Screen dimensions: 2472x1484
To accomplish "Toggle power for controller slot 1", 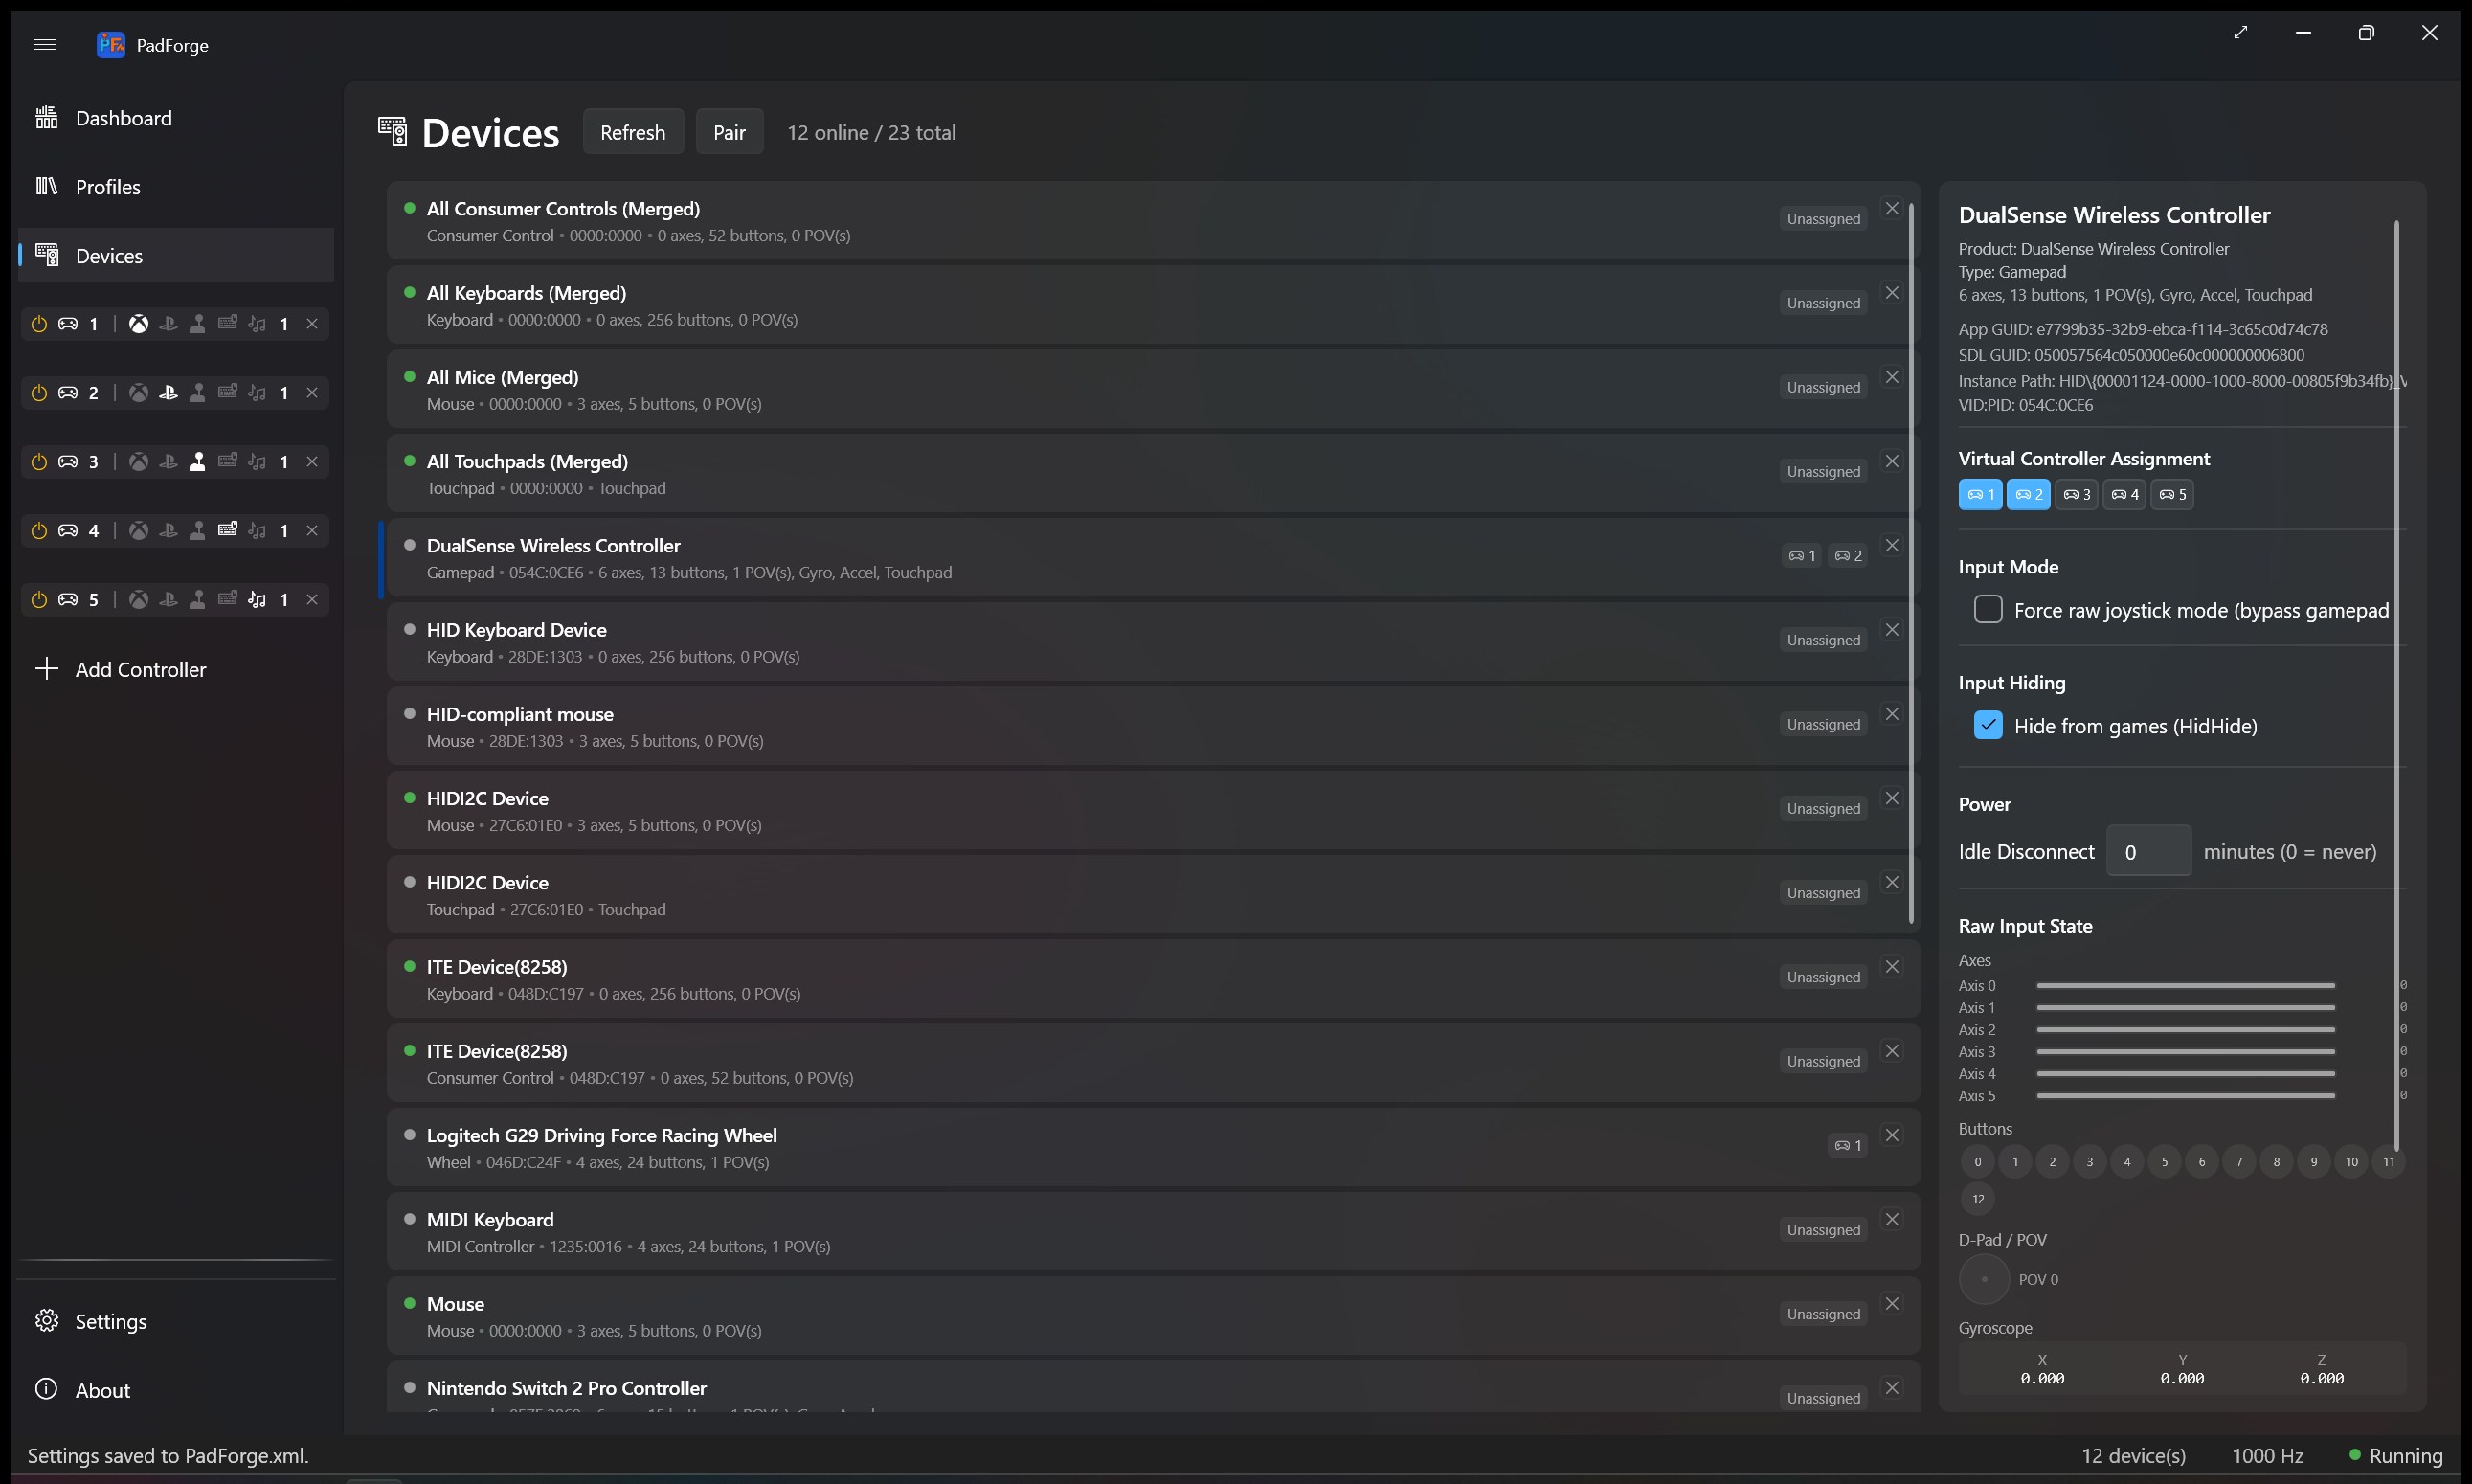I will click(x=39, y=324).
